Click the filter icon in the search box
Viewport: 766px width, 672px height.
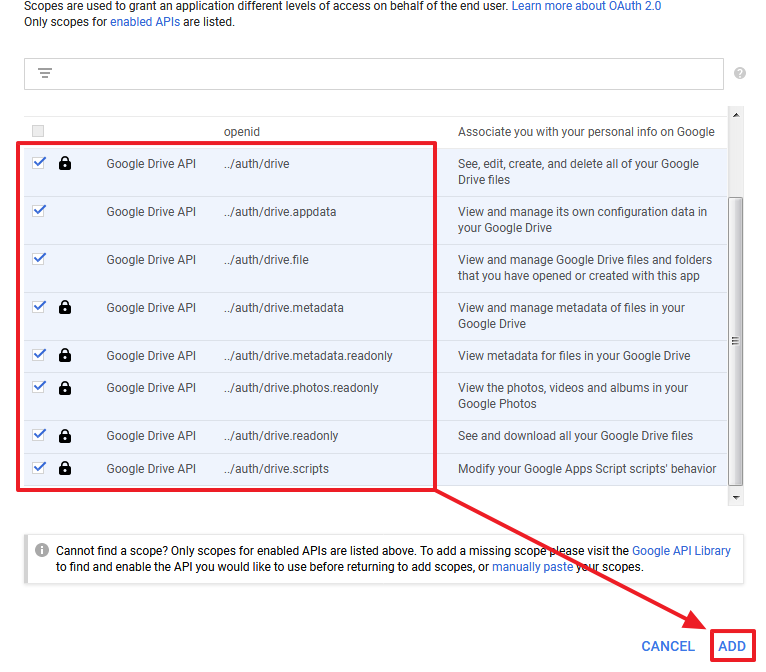[x=45, y=73]
